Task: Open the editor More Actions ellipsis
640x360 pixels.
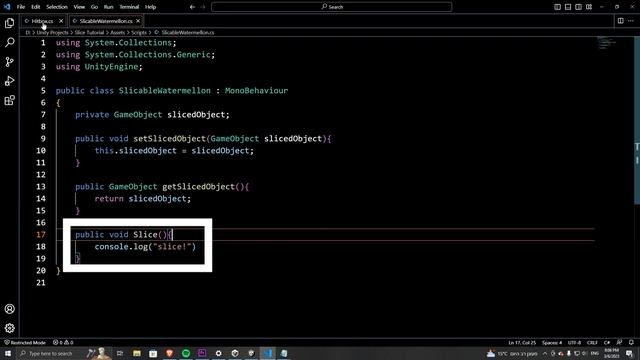Action: pyautogui.click(x=631, y=21)
